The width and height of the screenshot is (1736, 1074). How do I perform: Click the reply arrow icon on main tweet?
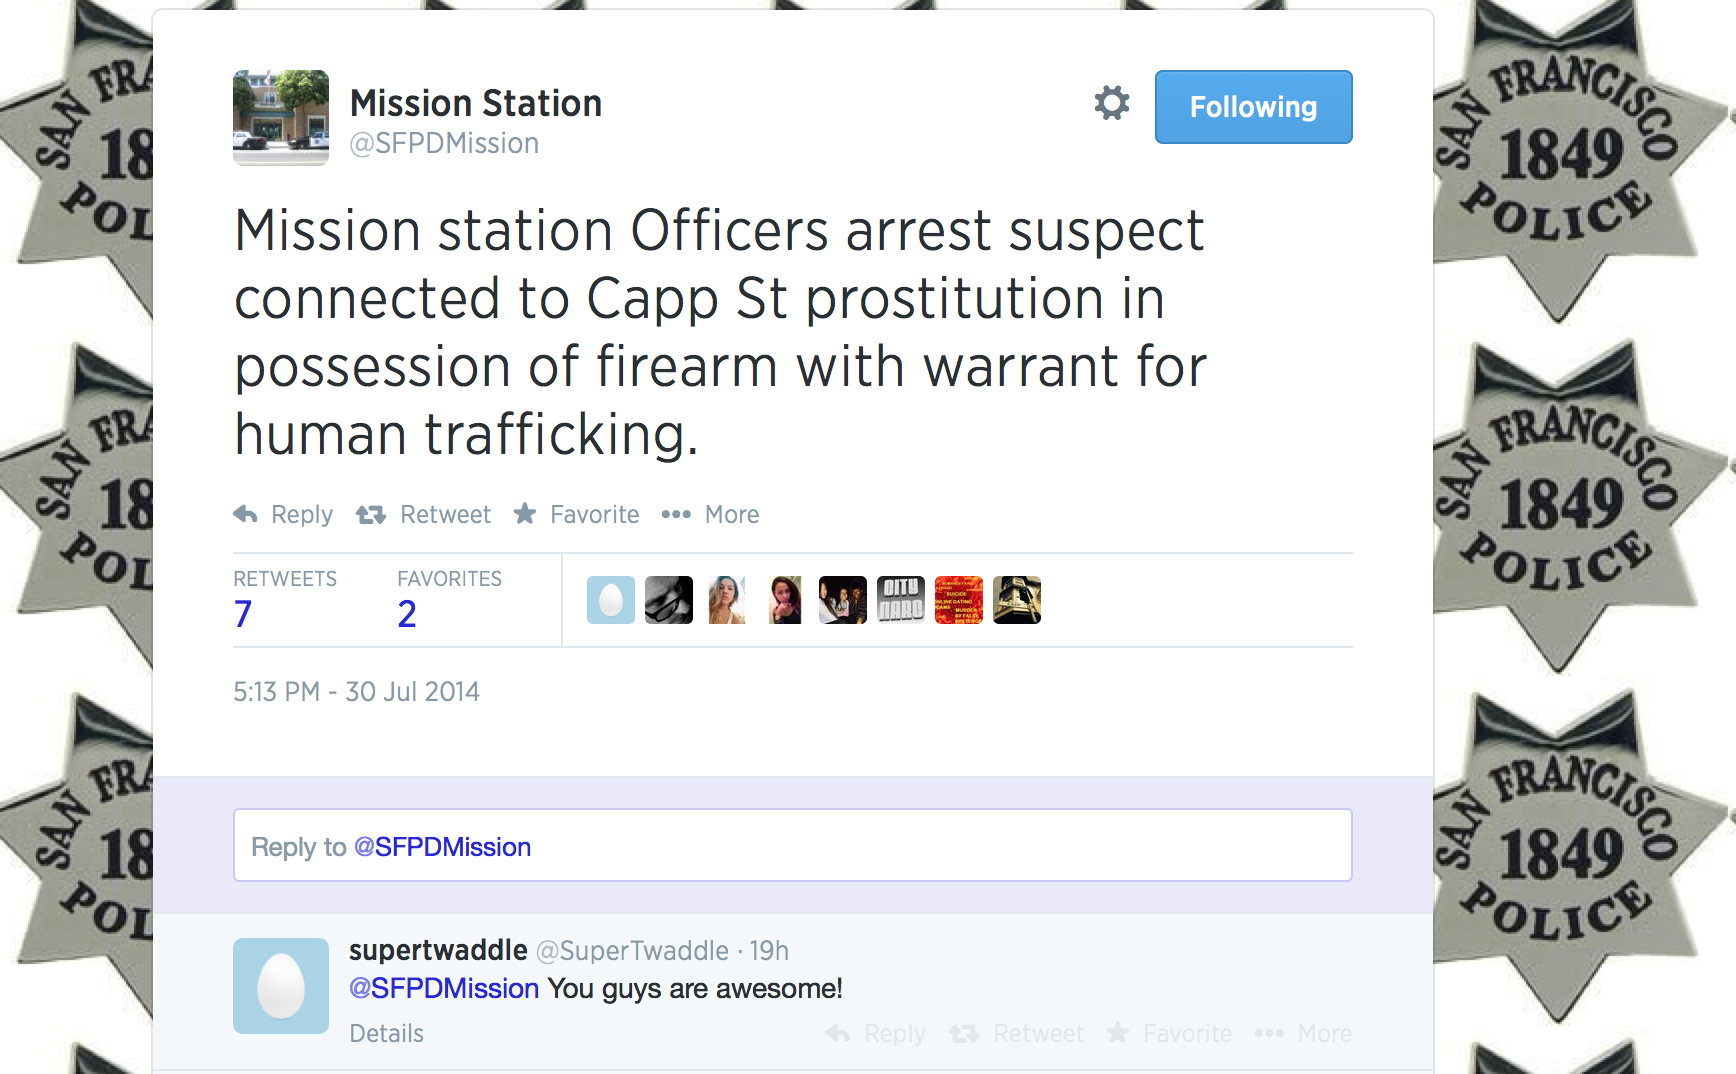(246, 514)
